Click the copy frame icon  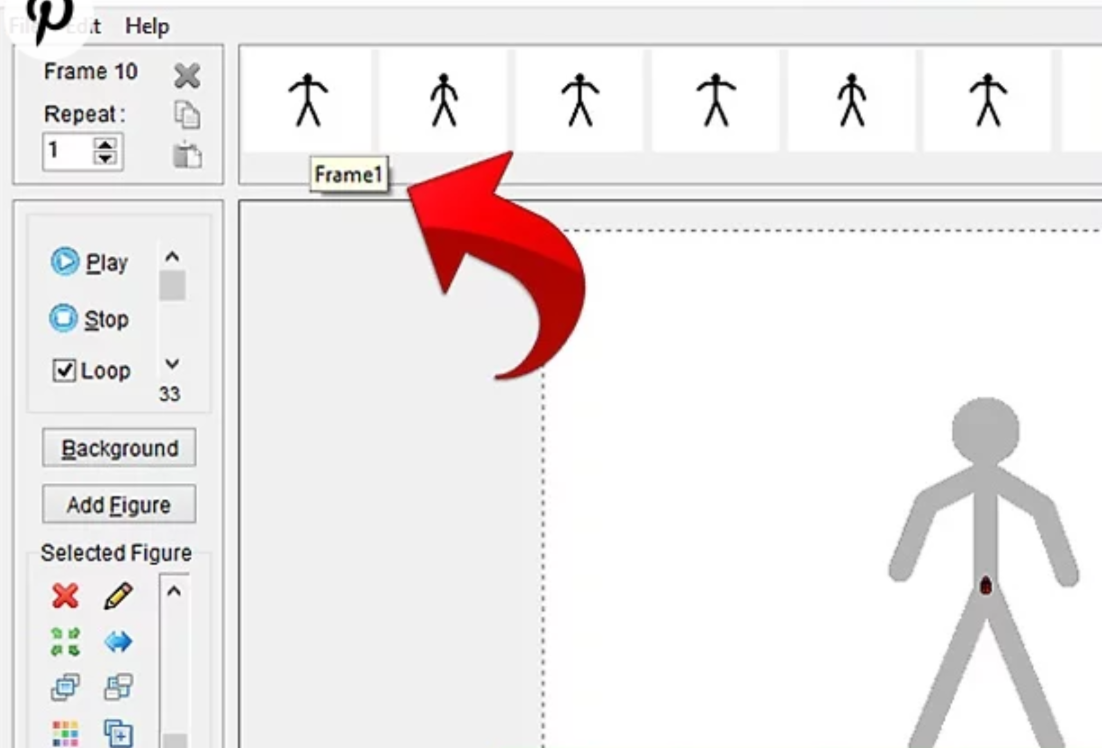coord(188,115)
